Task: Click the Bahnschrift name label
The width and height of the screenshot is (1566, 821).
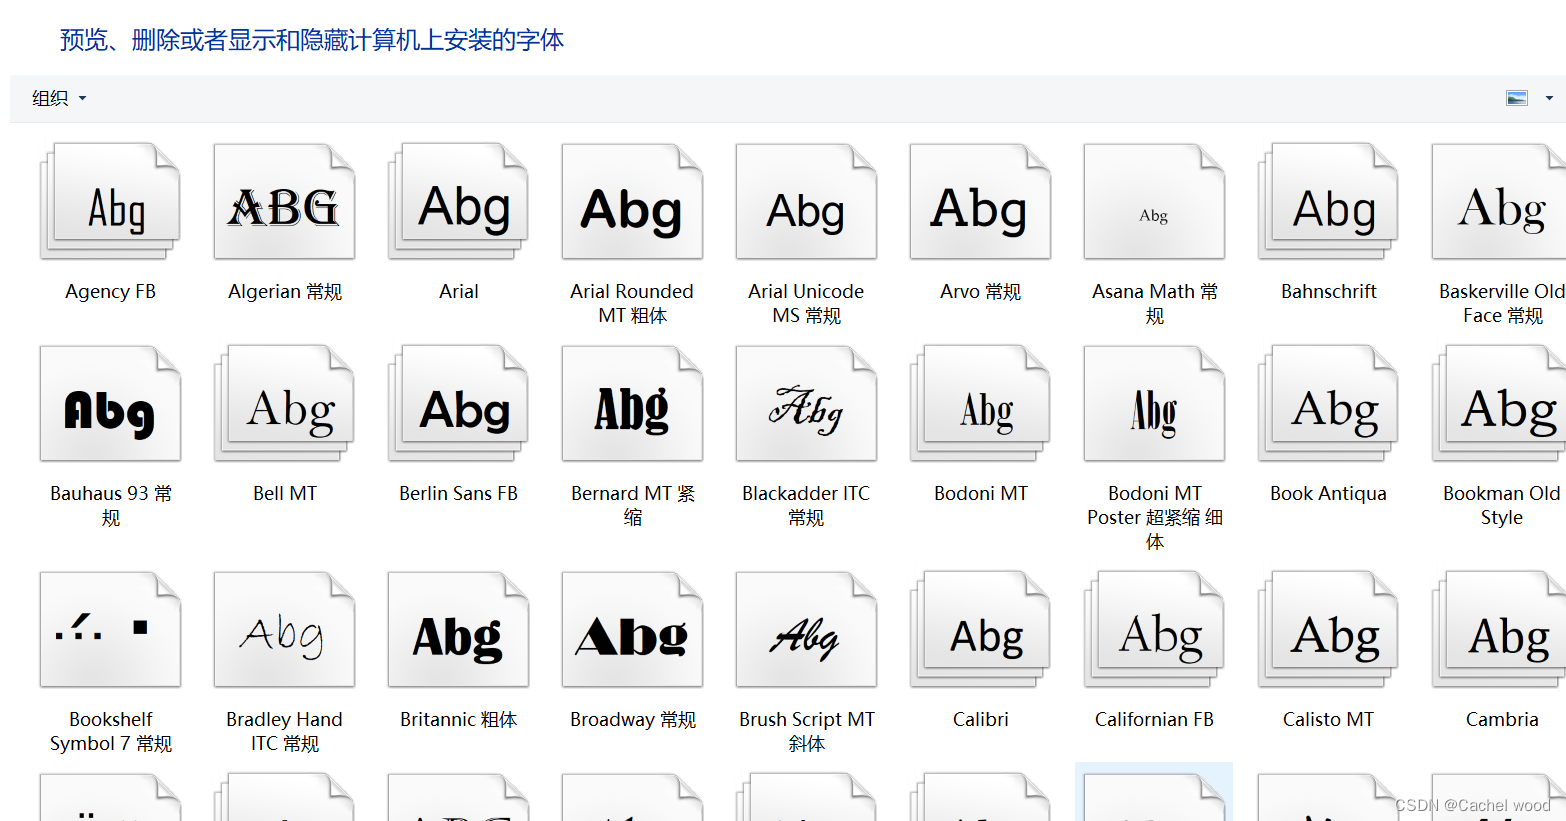Action: tap(1328, 291)
